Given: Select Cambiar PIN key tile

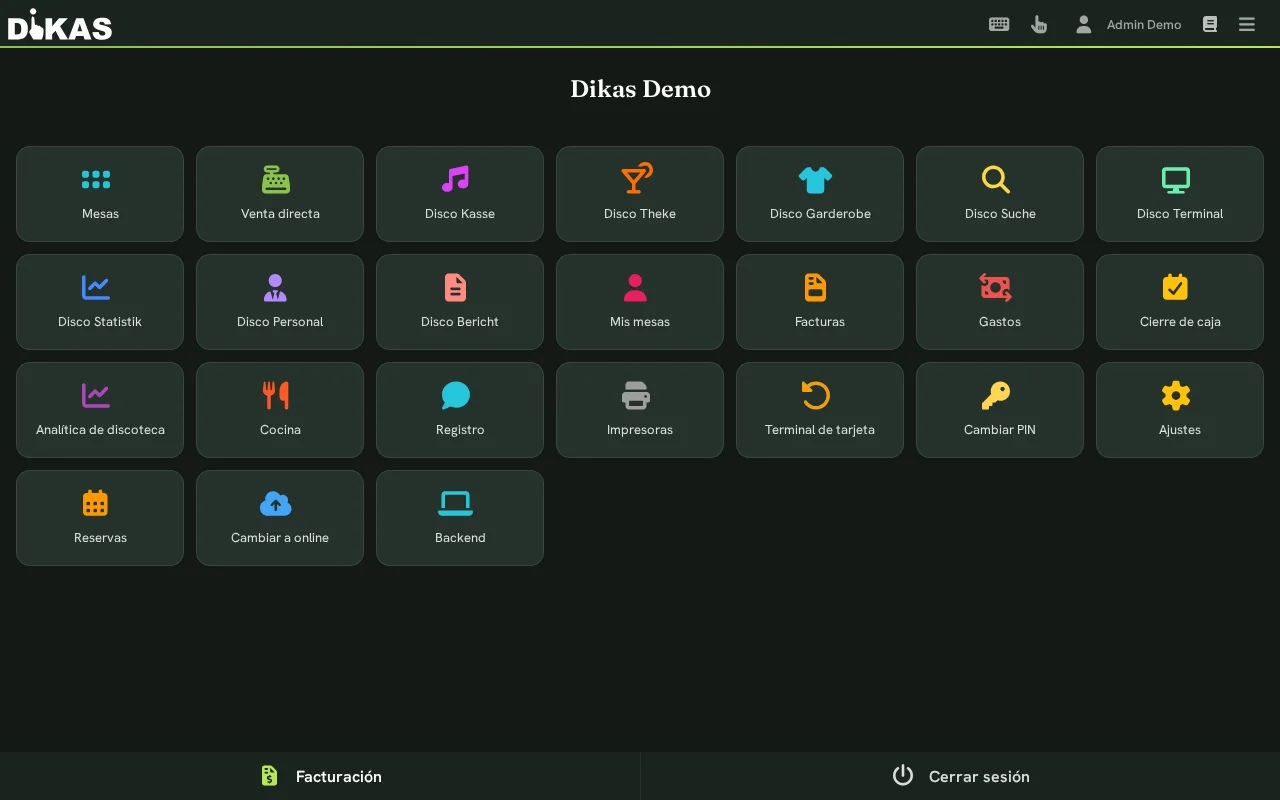Looking at the screenshot, I should 1000,410.
